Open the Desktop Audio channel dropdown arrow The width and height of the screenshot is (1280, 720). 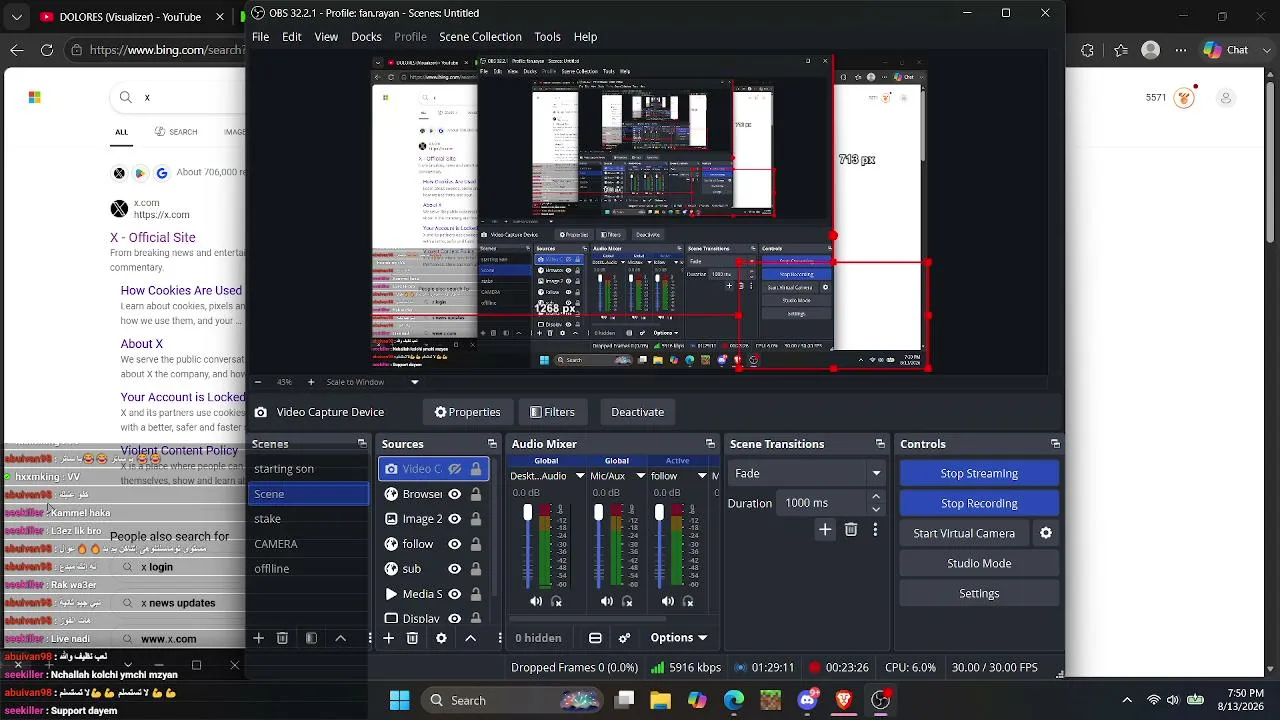[x=580, y=476]
